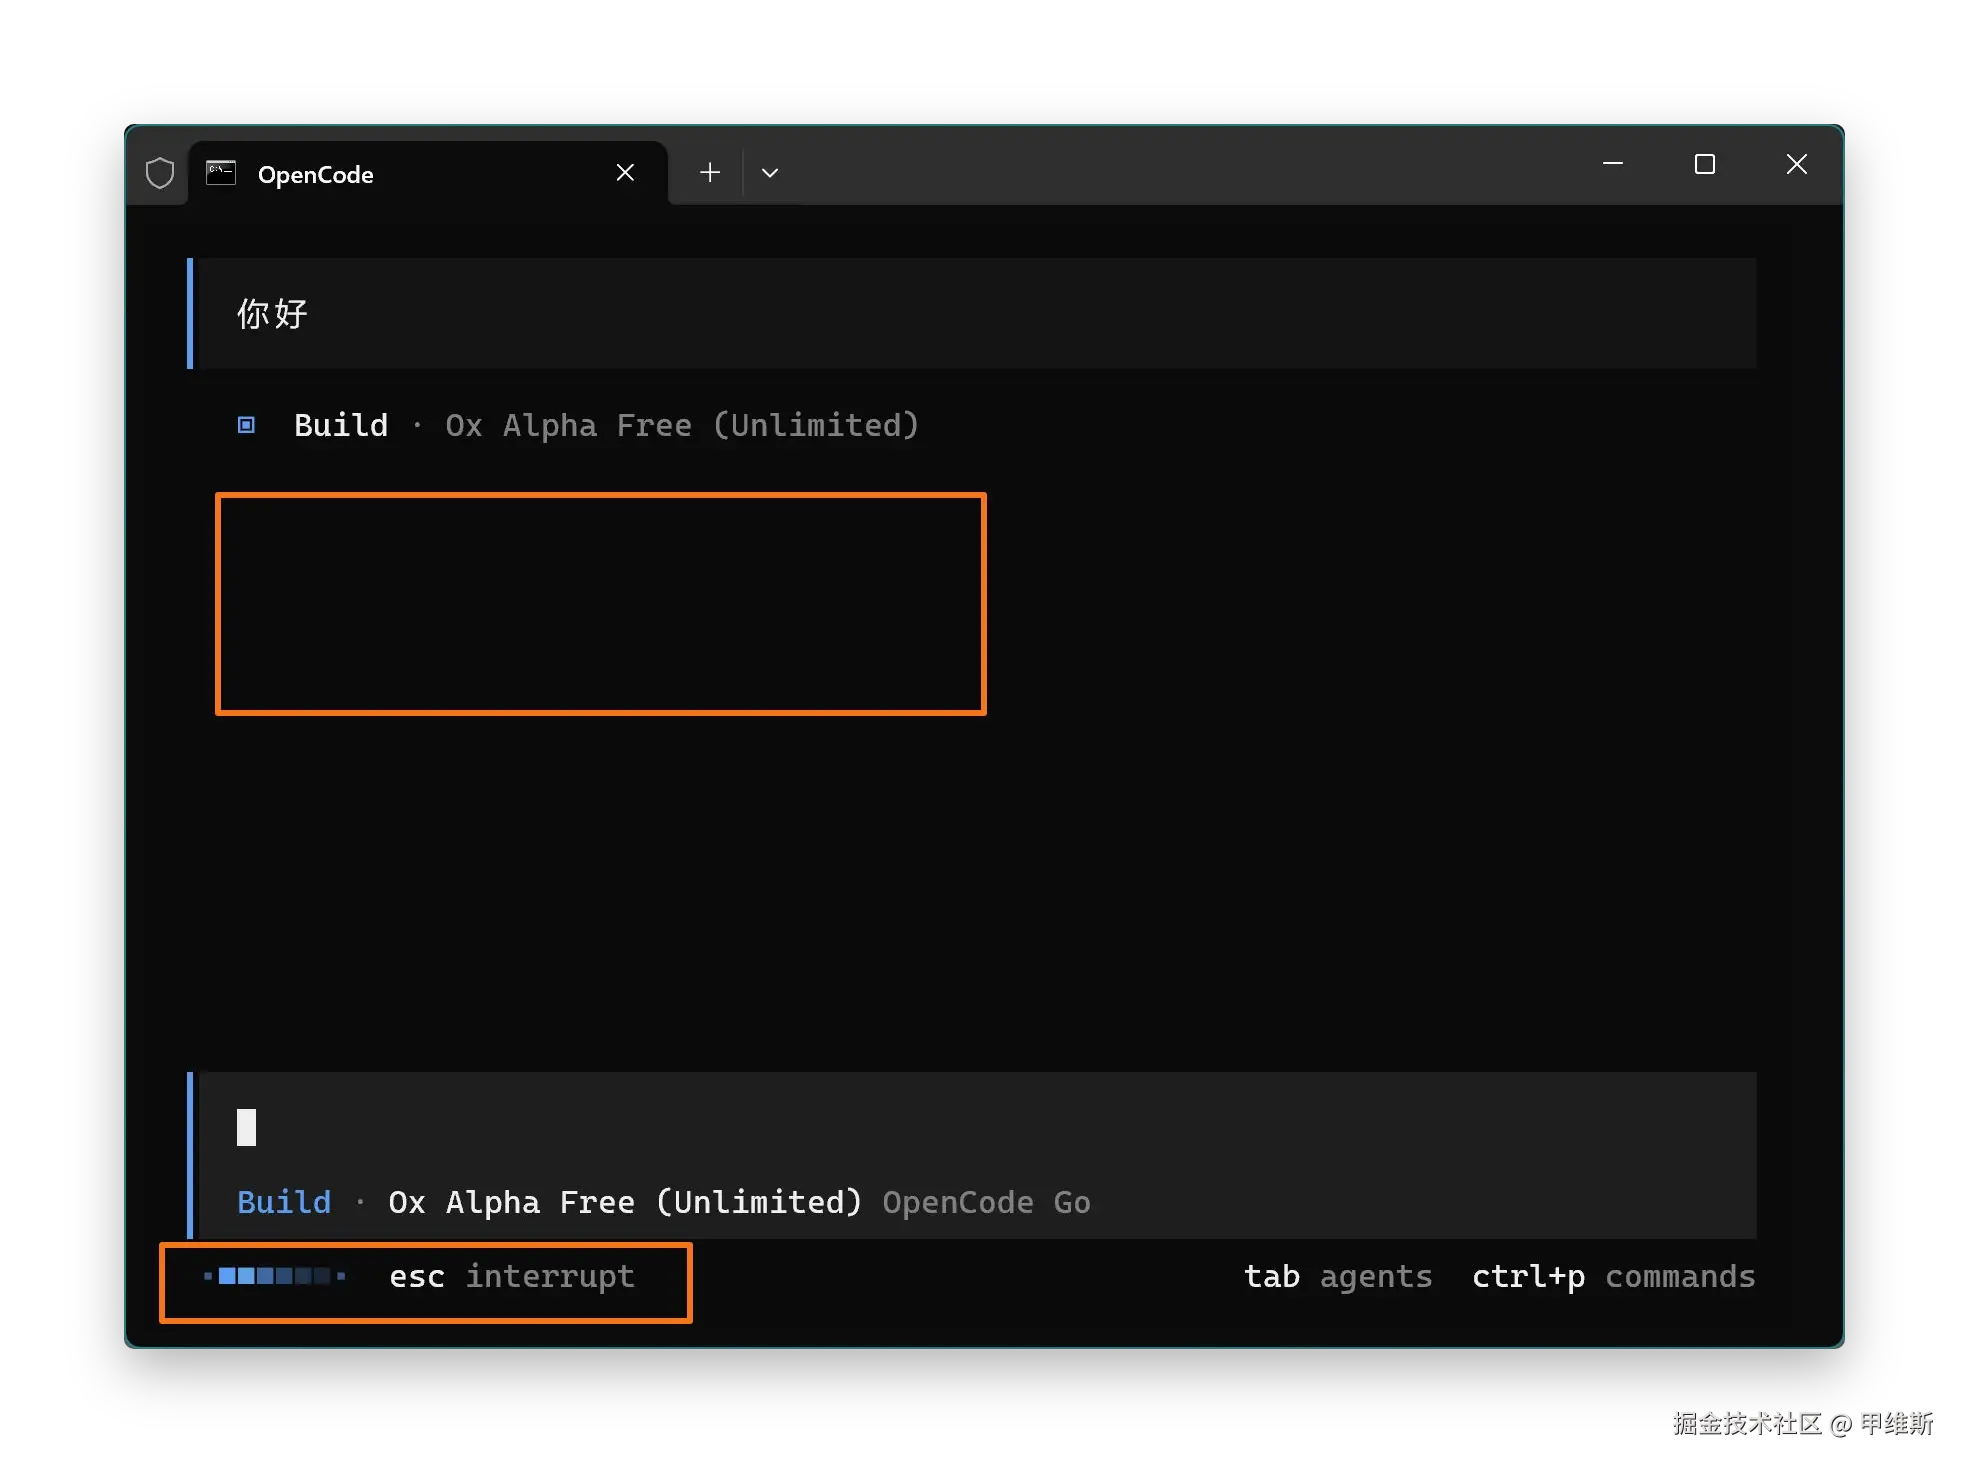Close the terminal window

[1797, 164]
